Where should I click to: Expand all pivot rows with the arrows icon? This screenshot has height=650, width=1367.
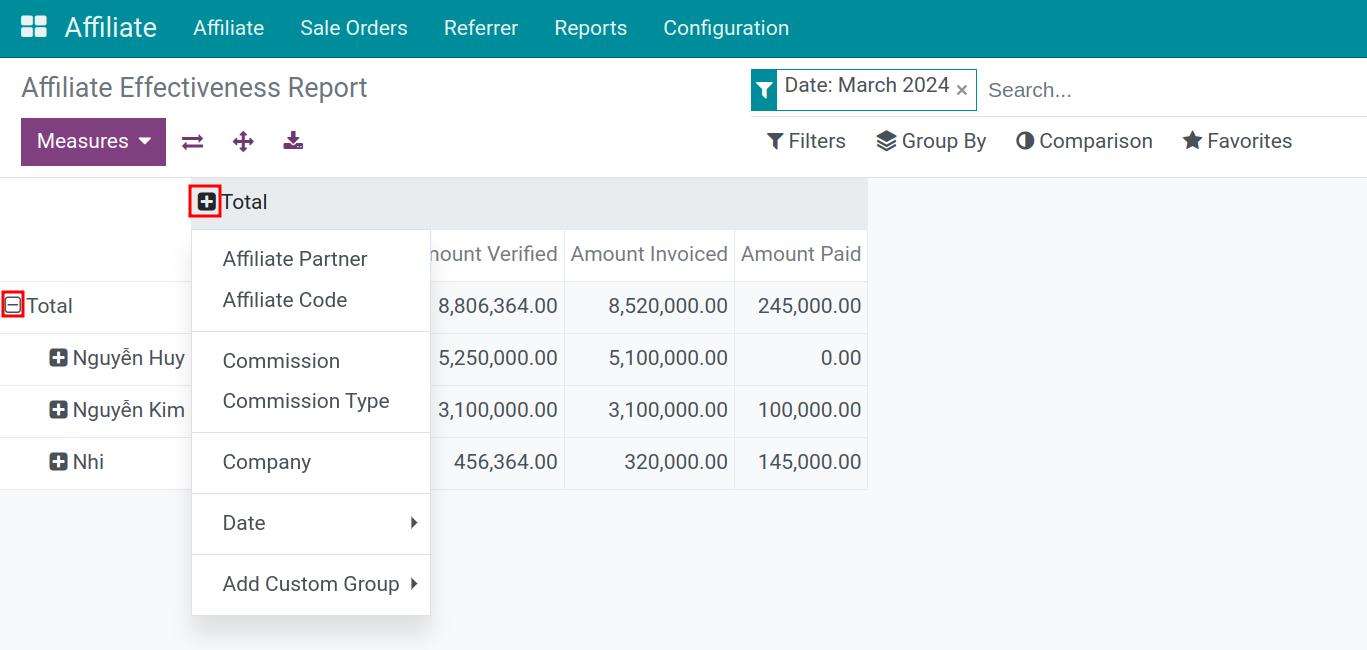pyautogui.click(x=243, y=142)
